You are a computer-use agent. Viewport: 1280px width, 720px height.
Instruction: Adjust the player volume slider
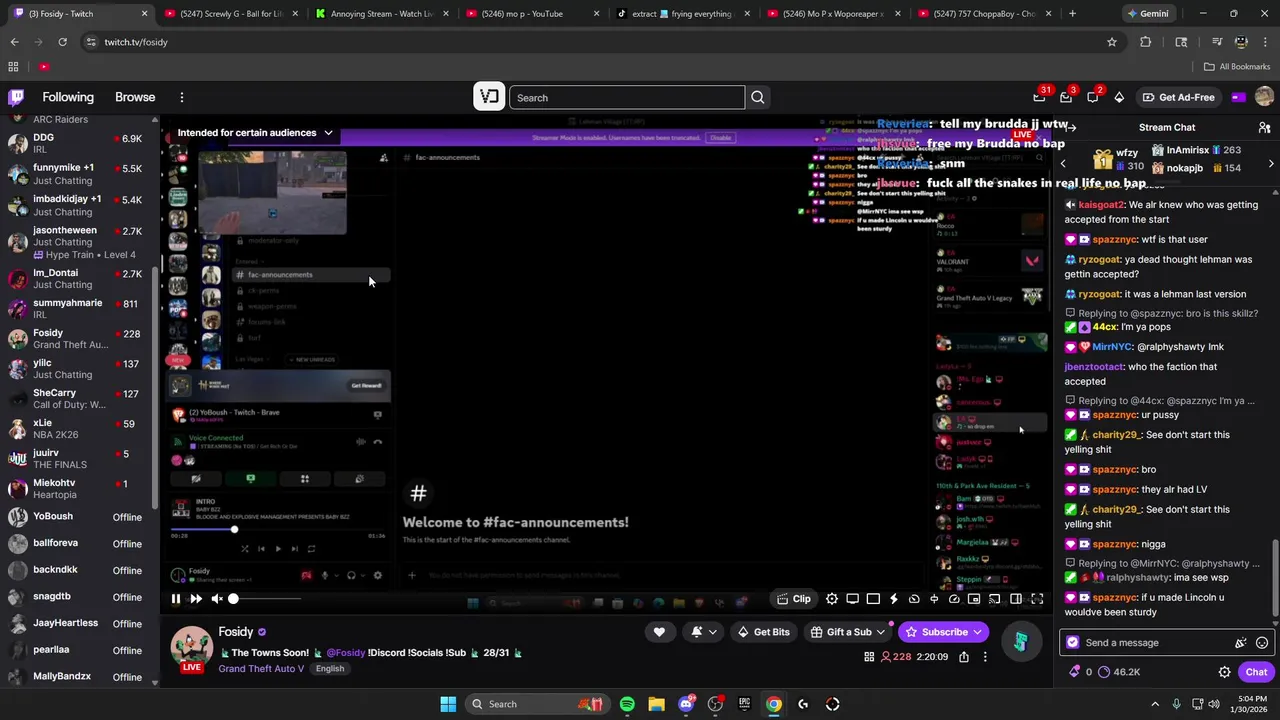(265, 599)
